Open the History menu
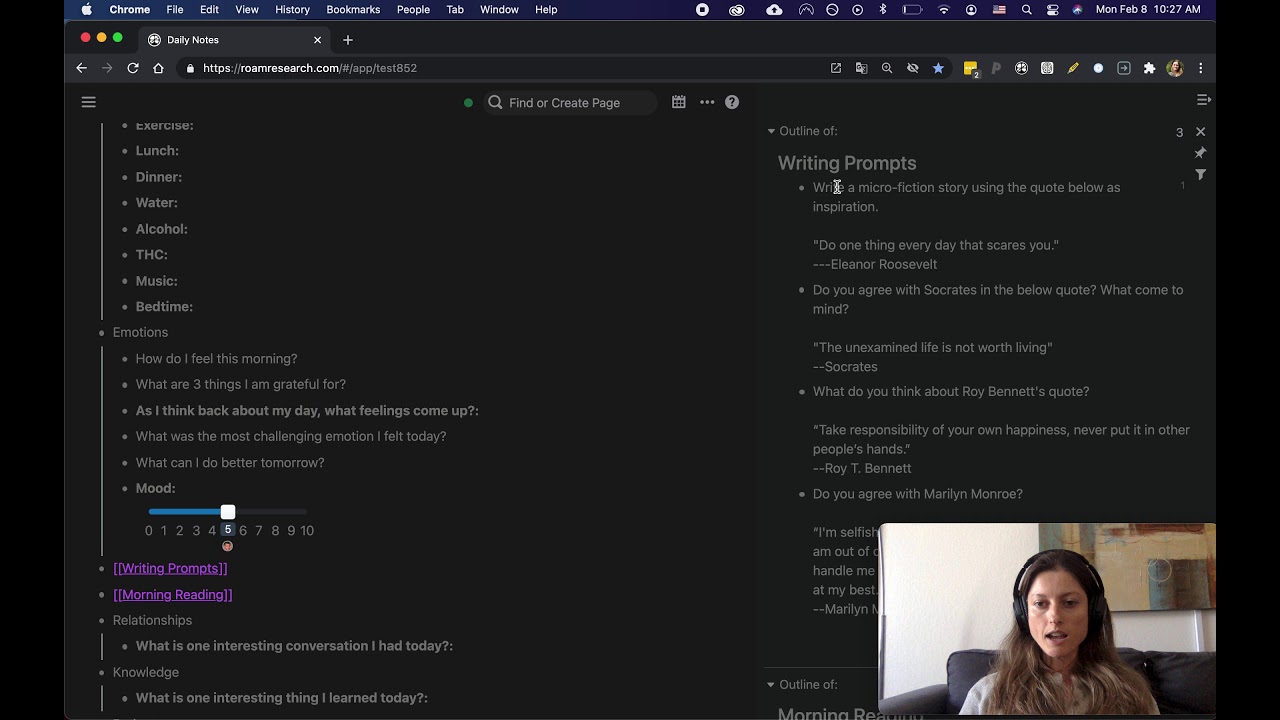Viewport: 1280px width, 720px height. 292,9
